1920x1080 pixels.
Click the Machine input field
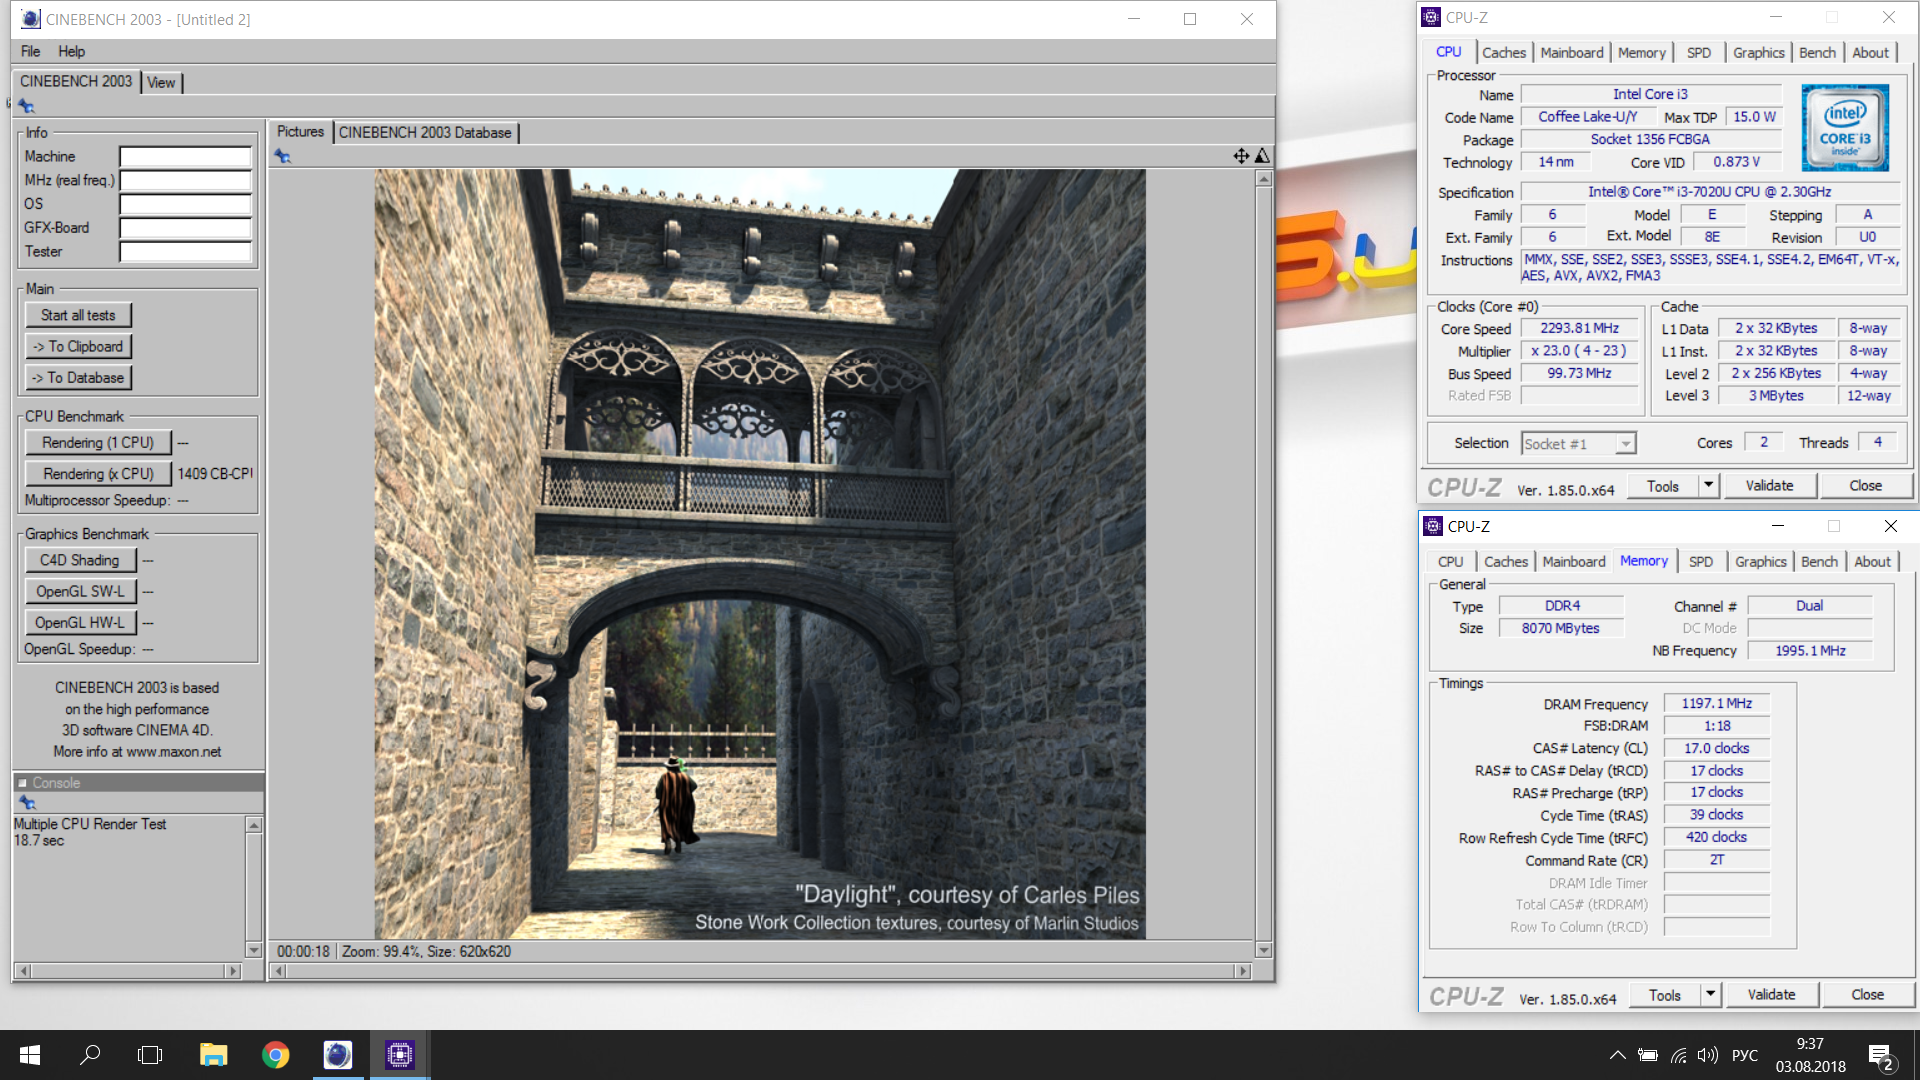pos(185,157)
